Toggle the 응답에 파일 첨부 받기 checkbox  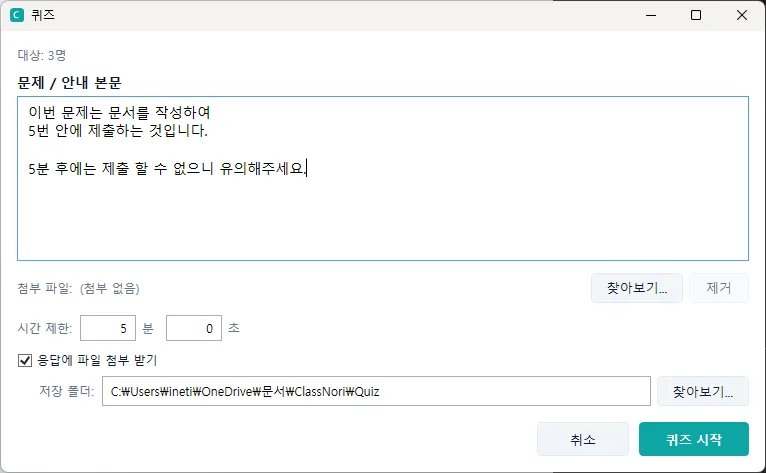coord(25,361)
